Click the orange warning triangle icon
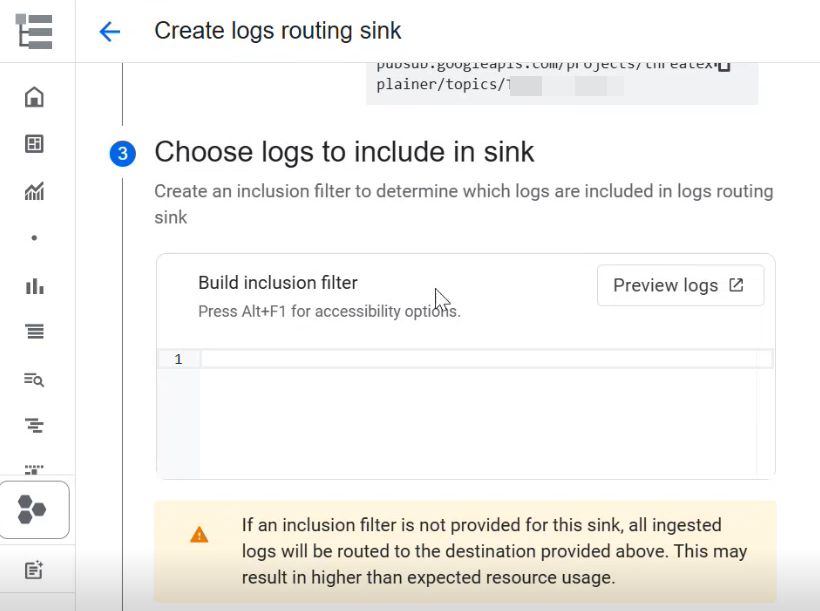The width and height of the screenshot is (820, 611). 199,535
